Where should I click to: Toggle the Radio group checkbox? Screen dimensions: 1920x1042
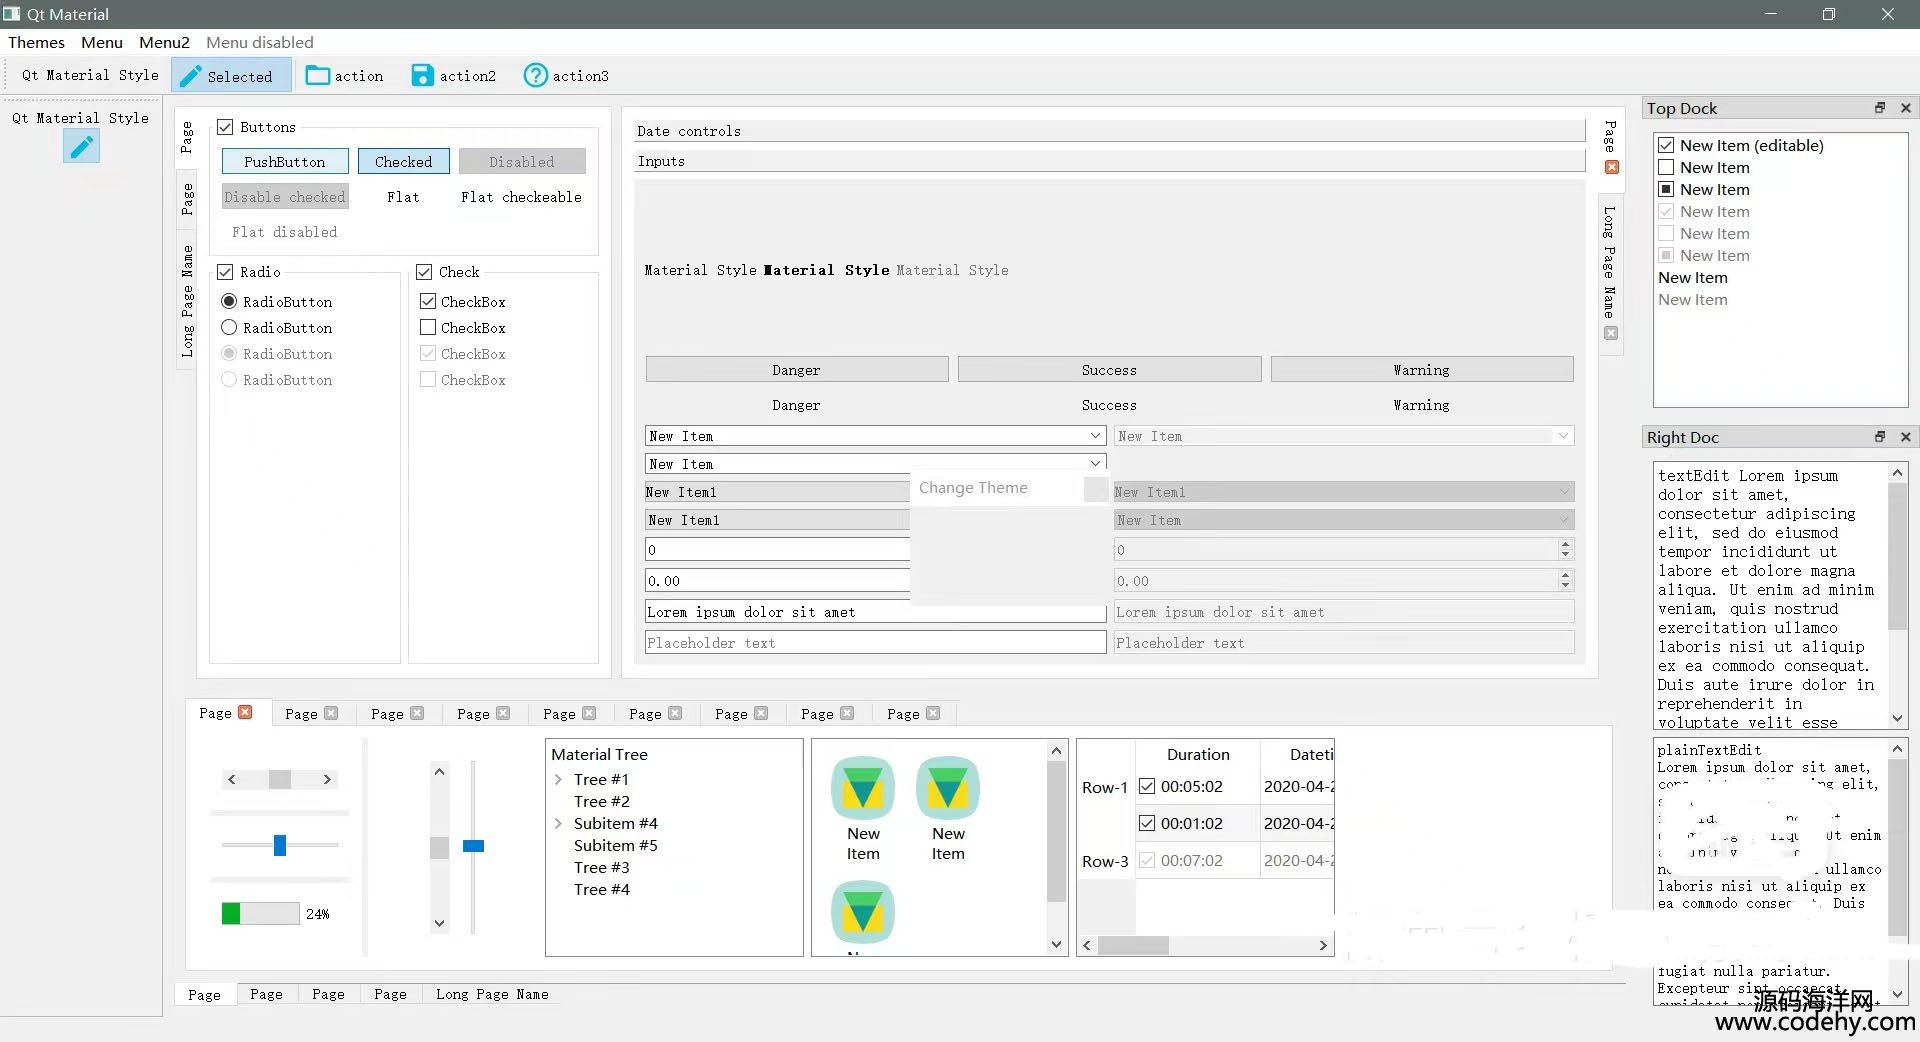(x=225, y=272)
